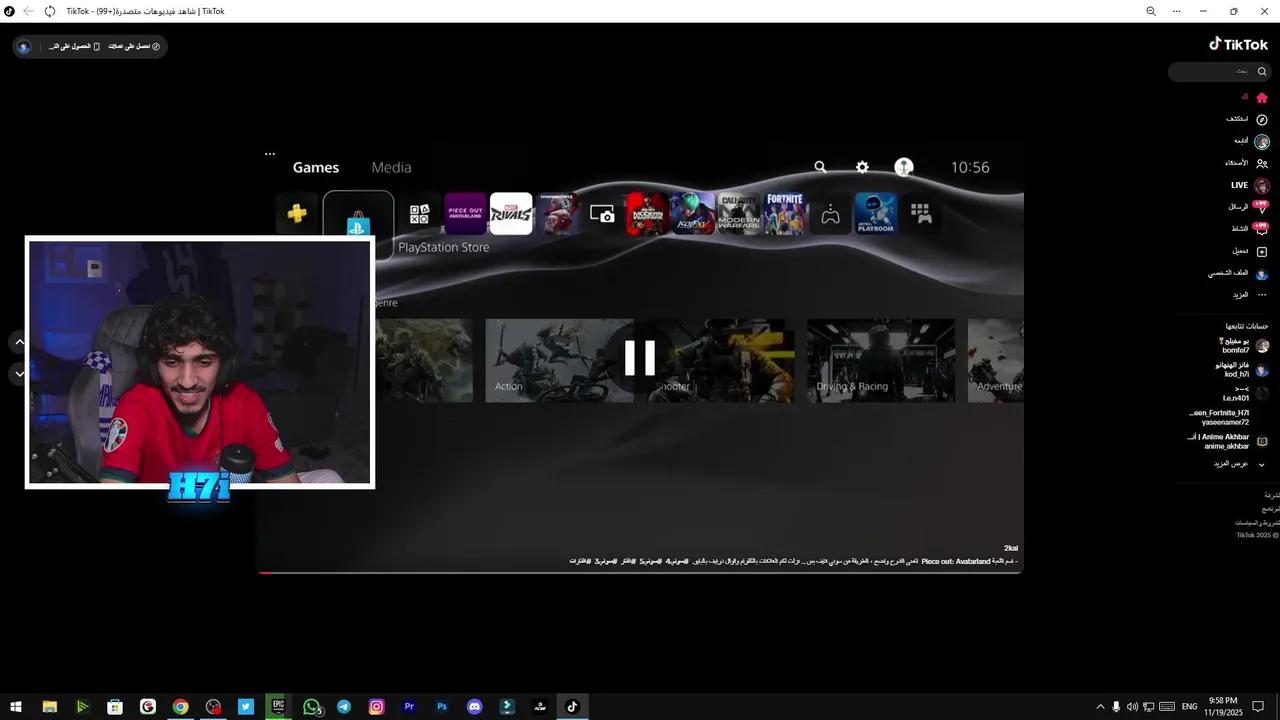1280x720 pixels.
Task: Click the refresh icon in title bar
Action: (50, 11)
